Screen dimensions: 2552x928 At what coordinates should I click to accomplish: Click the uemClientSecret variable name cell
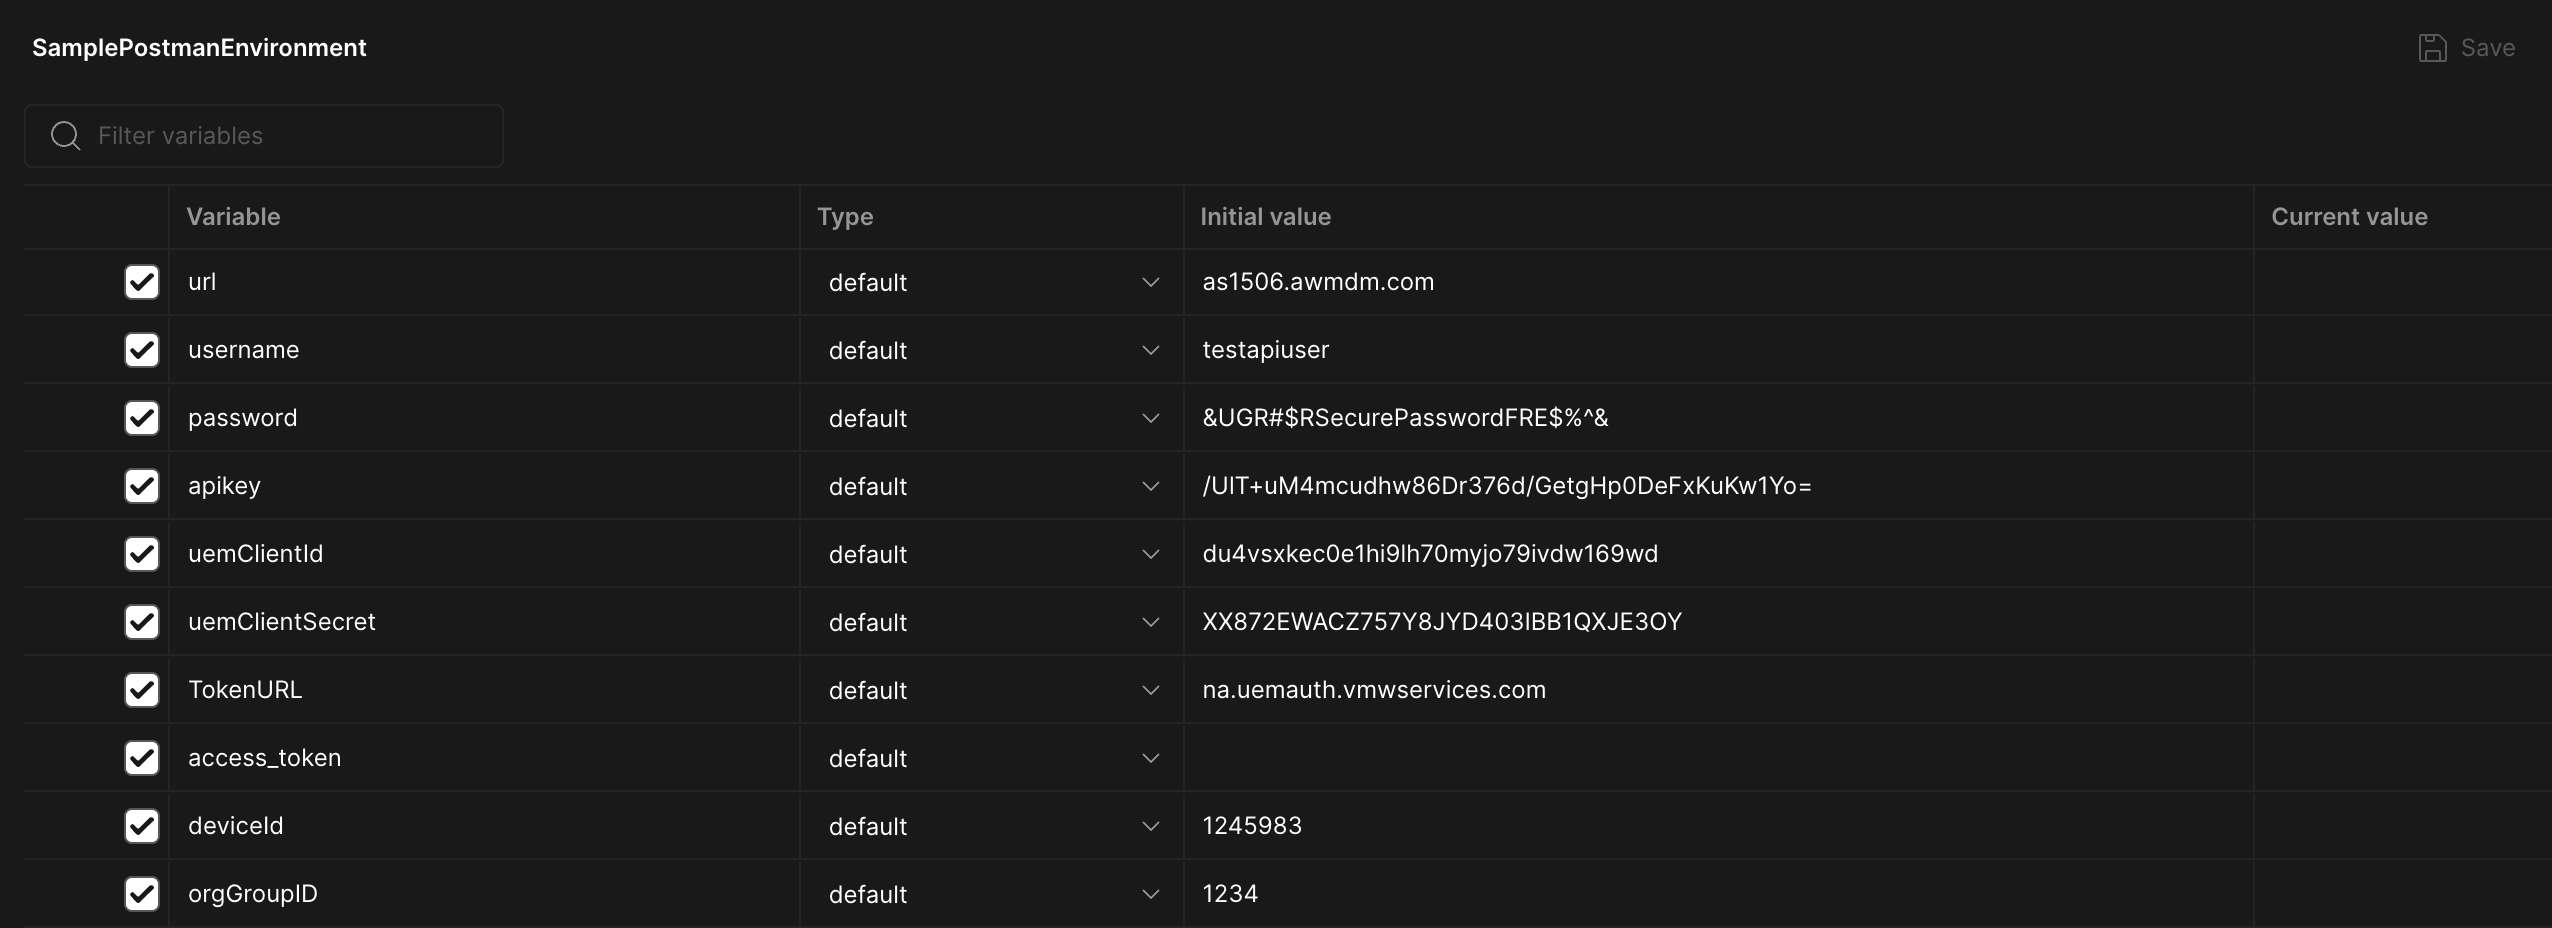pyautogui.click(x=484, y=622)
